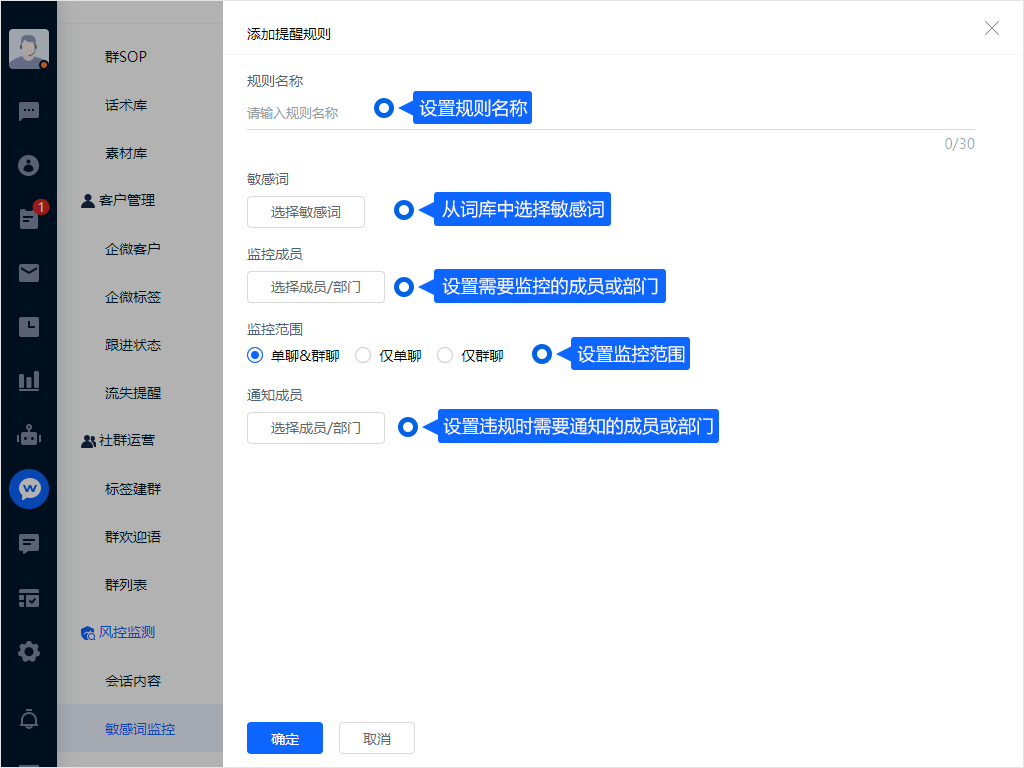The width and height of the screenshot is (1024, 768).
Task: Open 企微客户 in the side menu
Action: coord(133,249)
